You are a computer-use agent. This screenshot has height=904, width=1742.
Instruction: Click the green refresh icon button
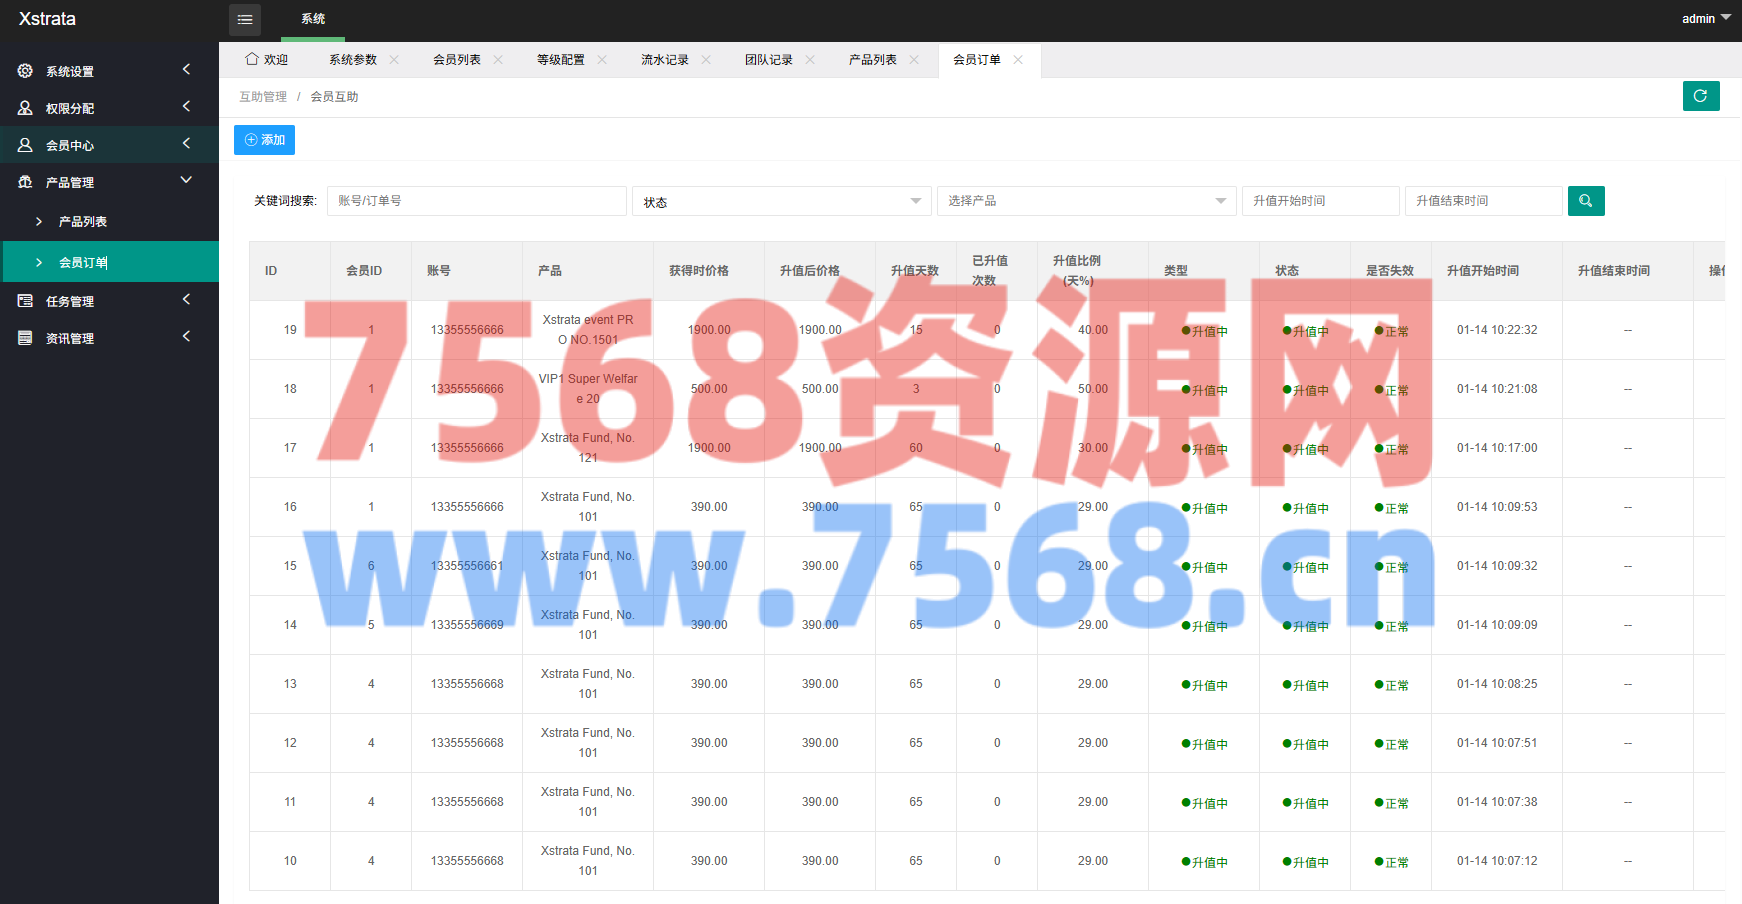pyautogui.click(x=1700, y=96)
